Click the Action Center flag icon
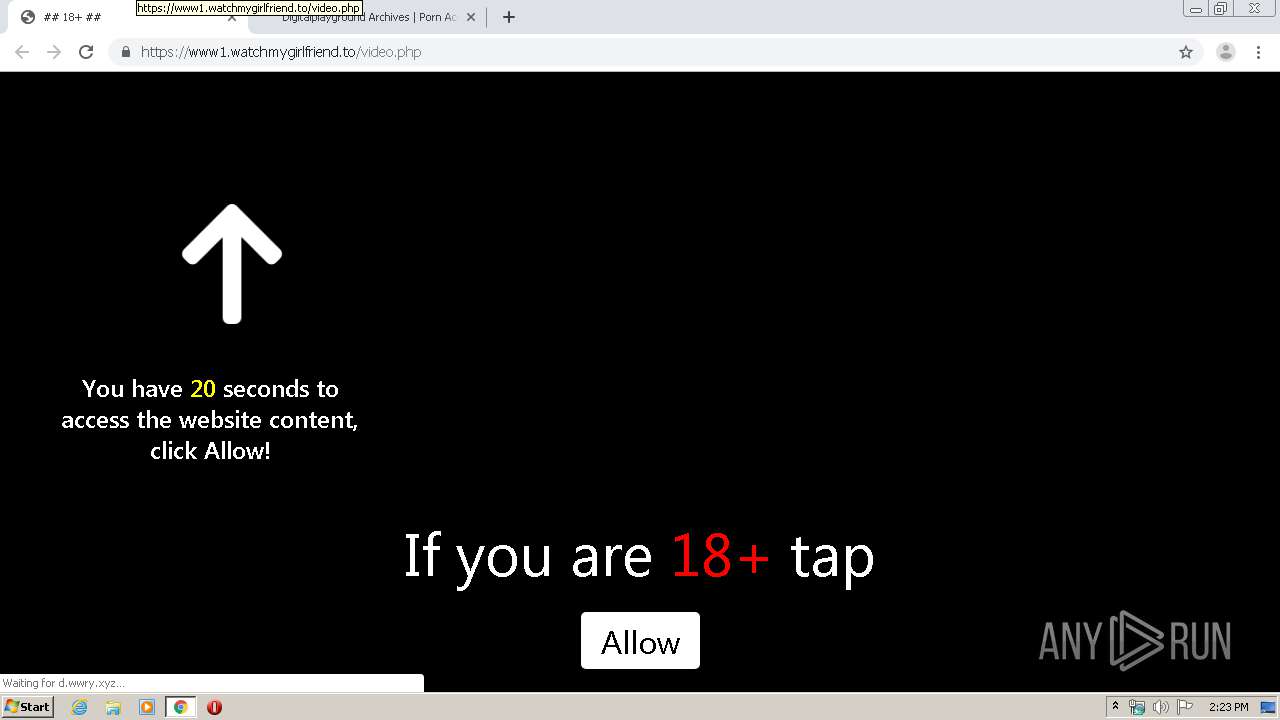Image resolution: width=1280 pixels, height=720 pixels. (1185, 707)
